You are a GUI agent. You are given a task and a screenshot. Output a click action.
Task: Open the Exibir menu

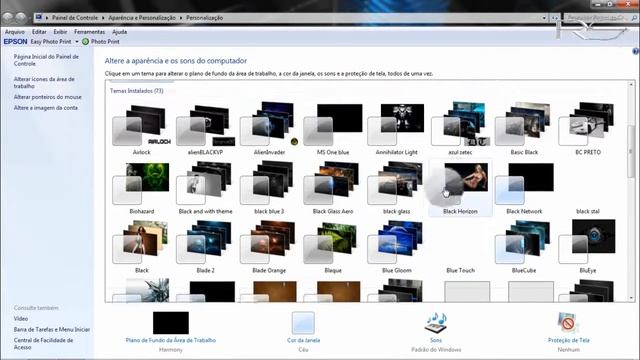click(x=60, y=32)
